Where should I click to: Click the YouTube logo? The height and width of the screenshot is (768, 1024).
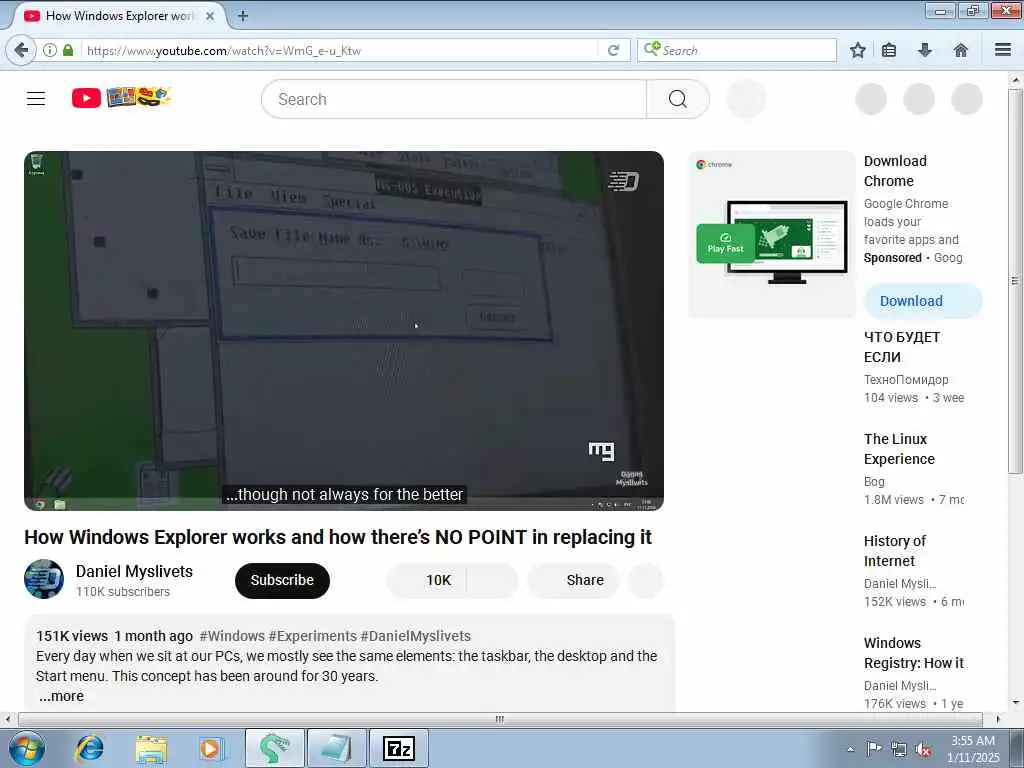tap(121, 98)
